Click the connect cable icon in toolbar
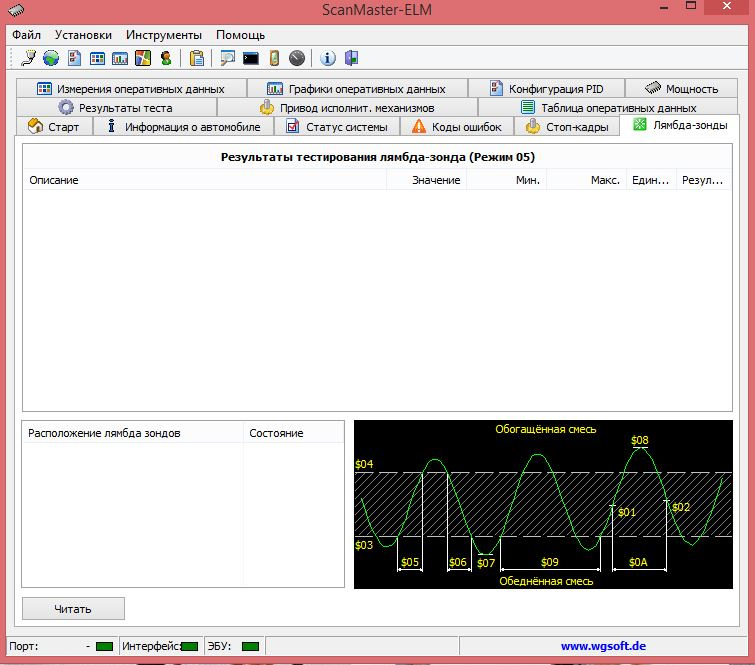The image size is (755, 665). (29, 58)
